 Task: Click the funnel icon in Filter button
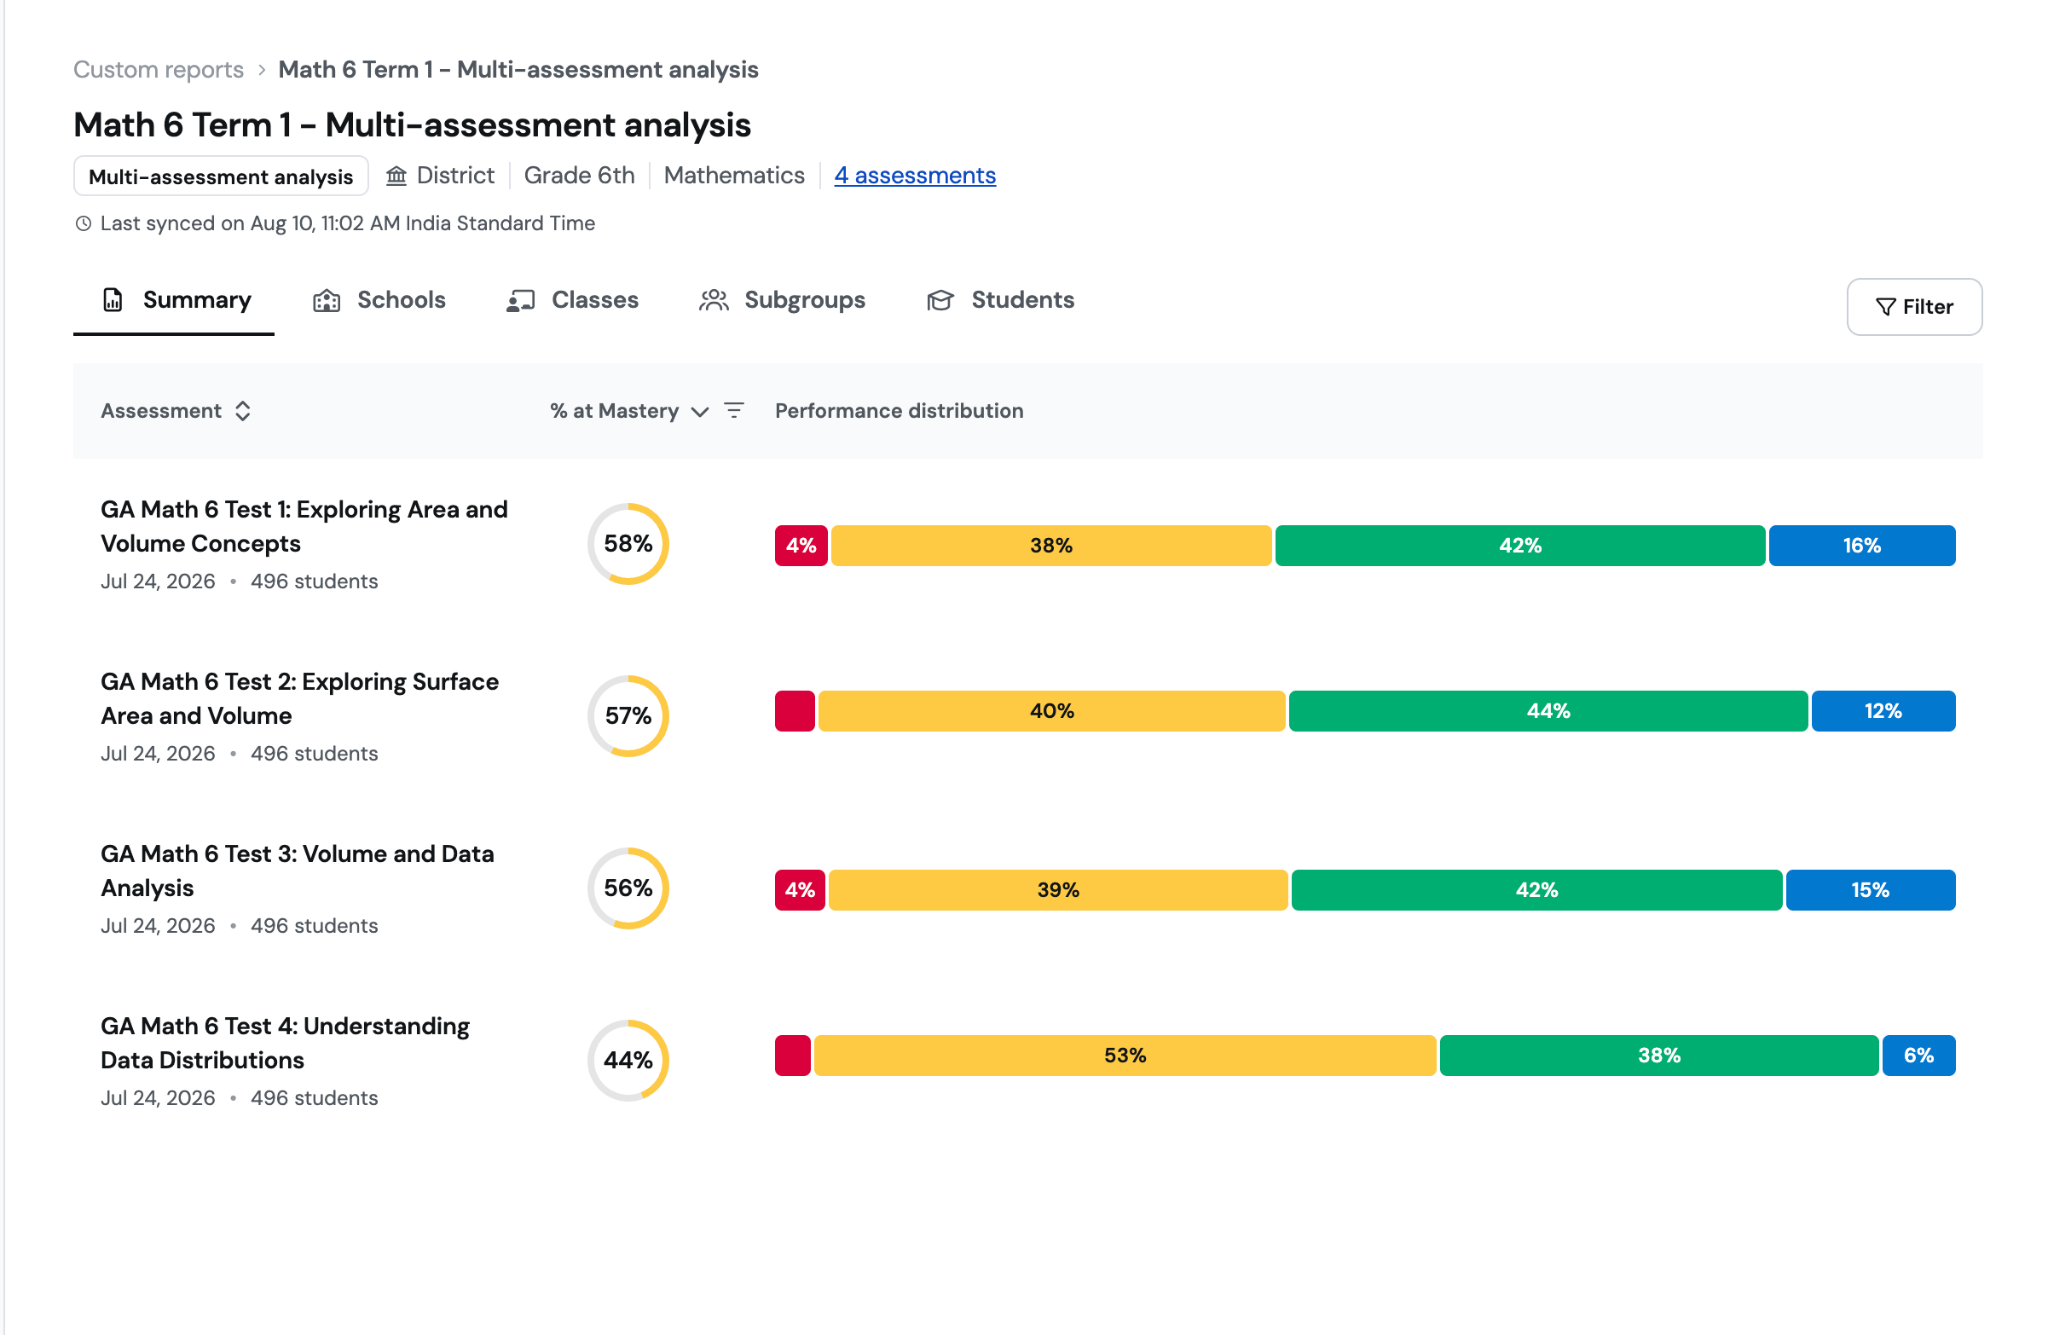click(x=1885, y=307)
